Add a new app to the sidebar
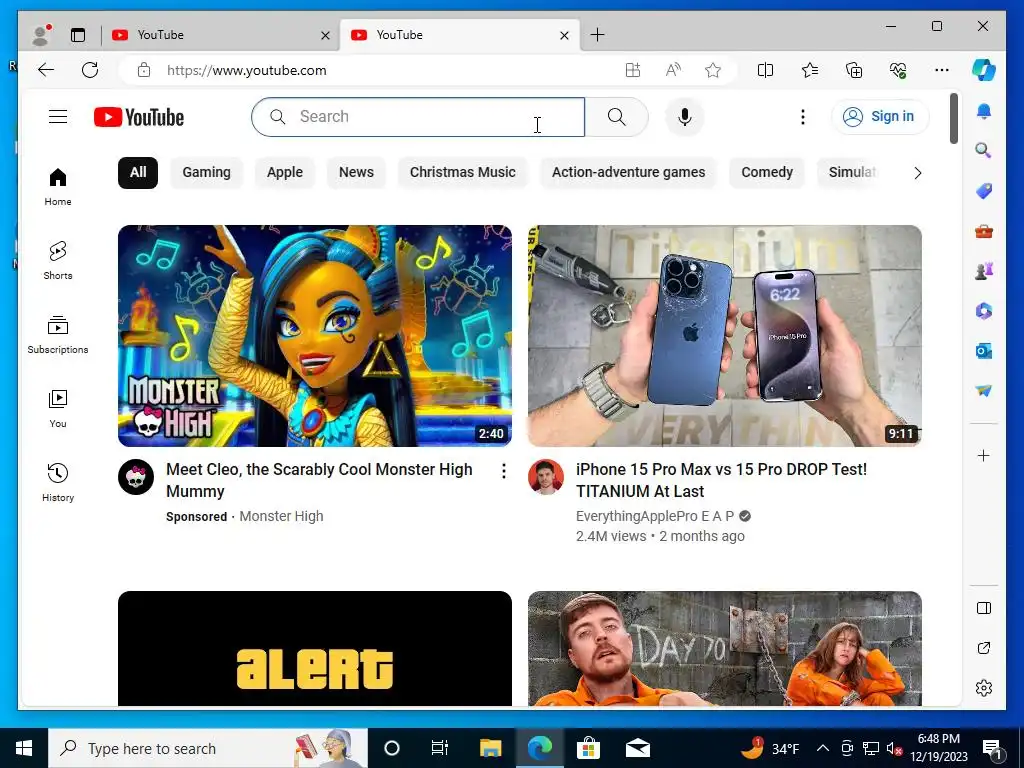1024x768 pixels. [x=984, y=456]
